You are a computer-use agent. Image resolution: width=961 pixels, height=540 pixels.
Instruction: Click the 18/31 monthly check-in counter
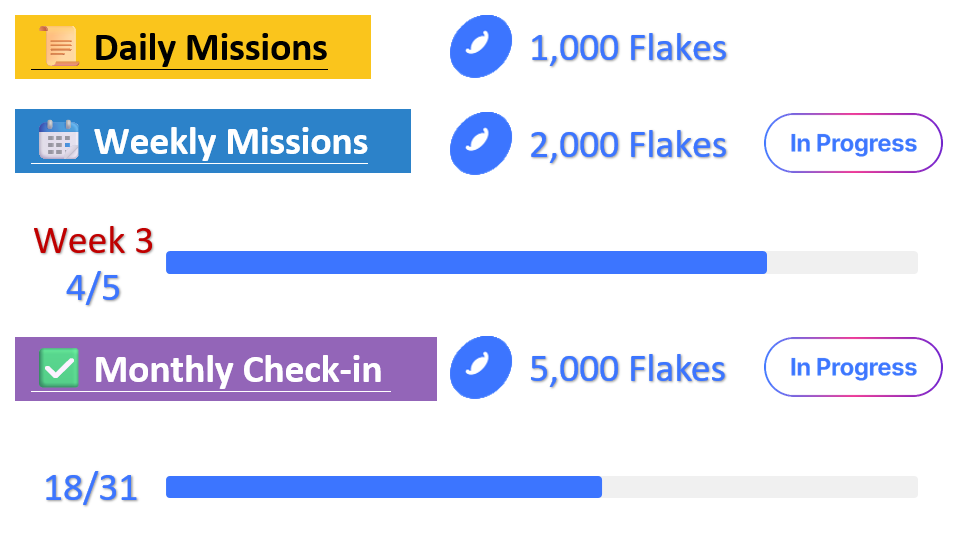point(91,488)
